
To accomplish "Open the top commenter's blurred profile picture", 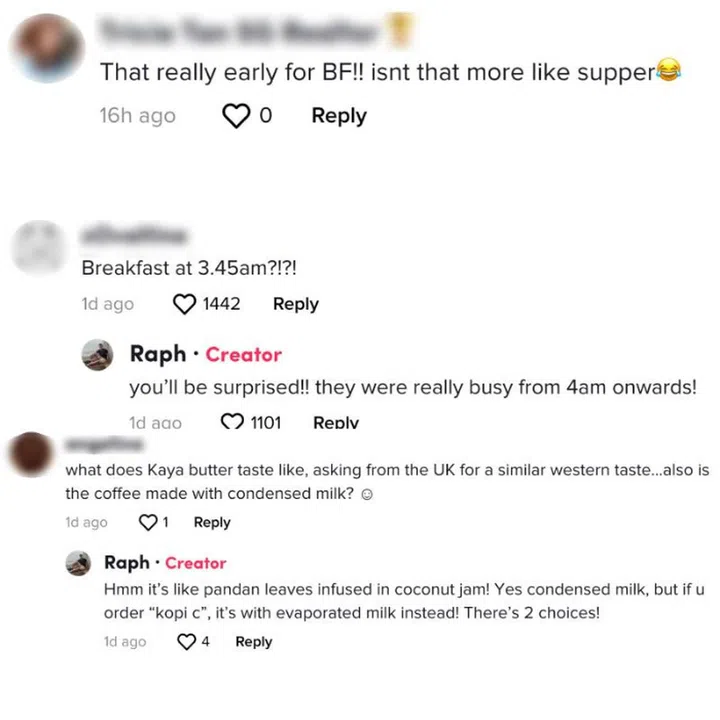I will coord(48,48).
